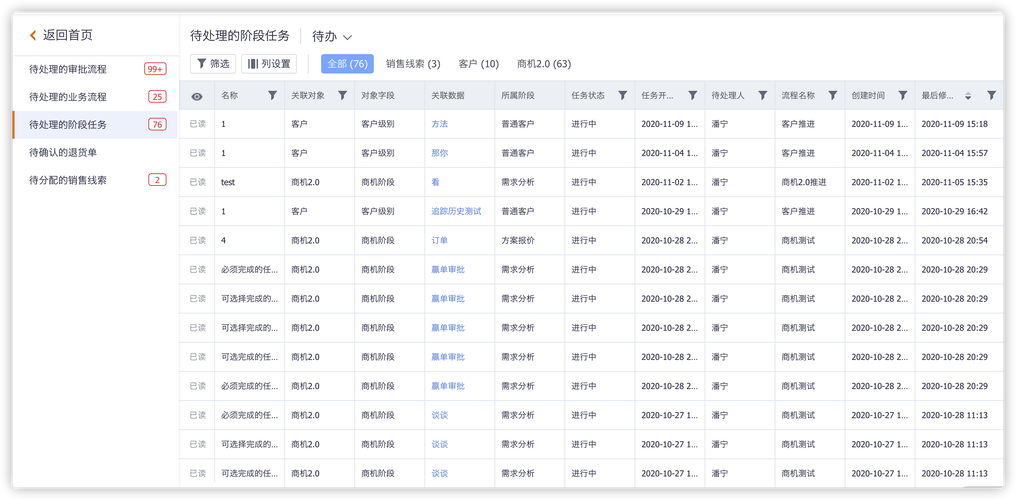Screen dimensions: 1016x500
Task: Open the filter icon on the 流程名称 column
Action: click(833, 95)
